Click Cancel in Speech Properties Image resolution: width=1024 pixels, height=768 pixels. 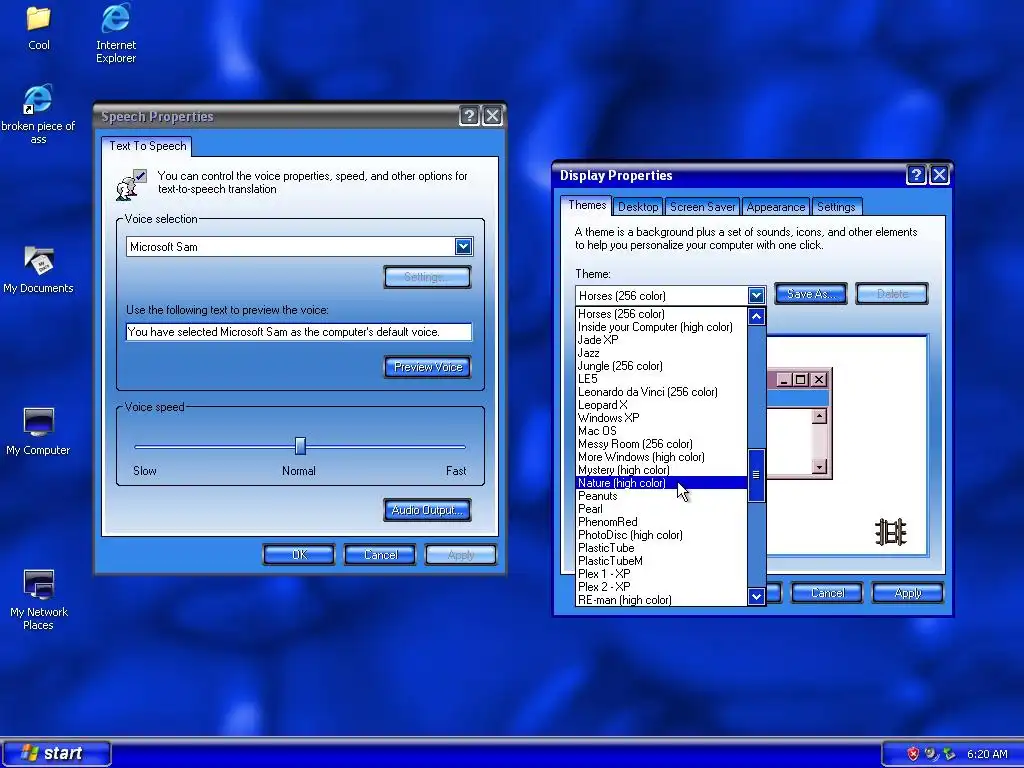380,554
